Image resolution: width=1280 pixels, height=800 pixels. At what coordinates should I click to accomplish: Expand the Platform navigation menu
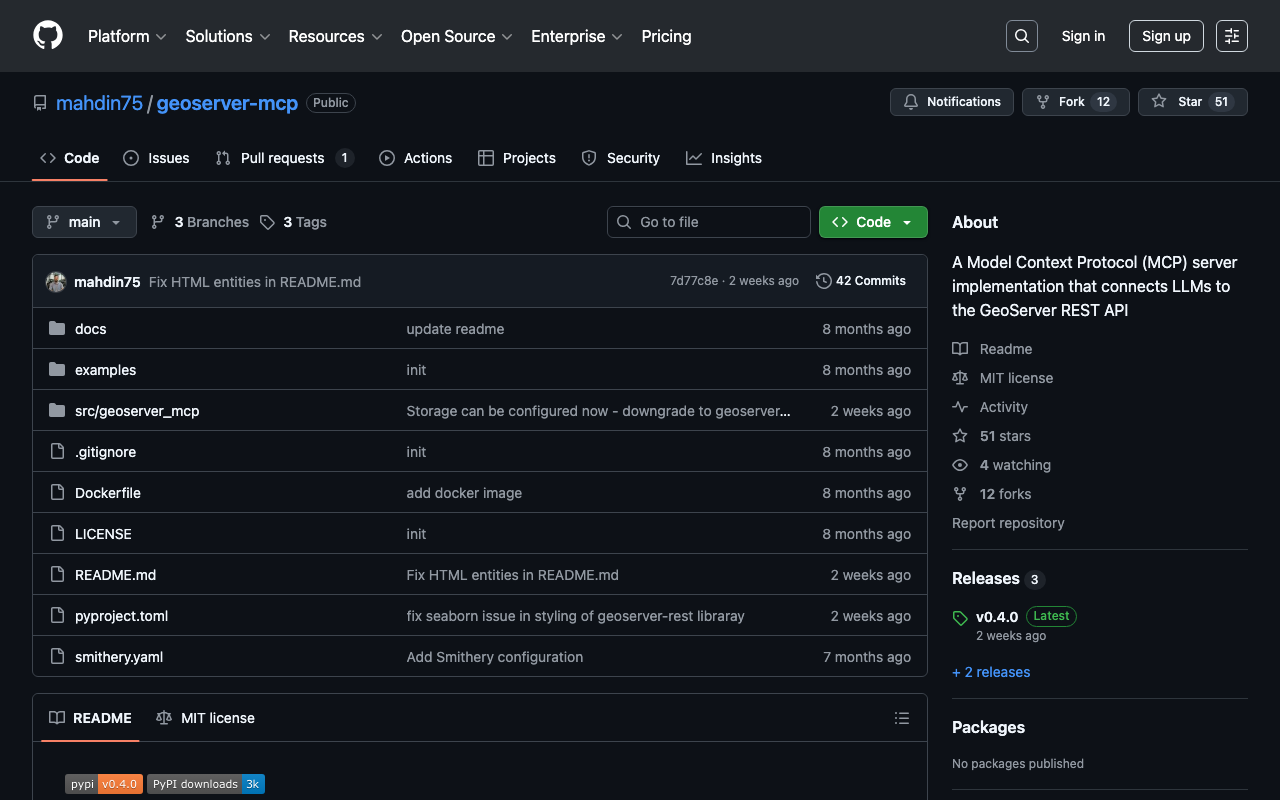click(127, 36)
